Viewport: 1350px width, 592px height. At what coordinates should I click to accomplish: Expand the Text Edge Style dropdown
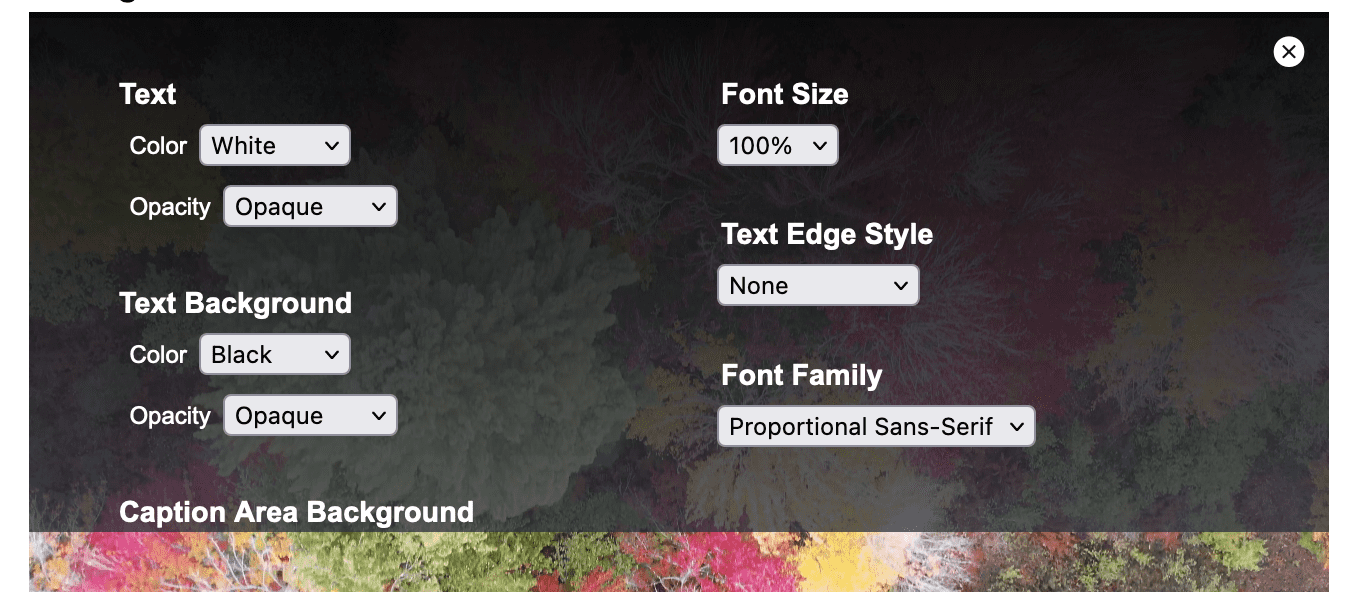(817, 286)
